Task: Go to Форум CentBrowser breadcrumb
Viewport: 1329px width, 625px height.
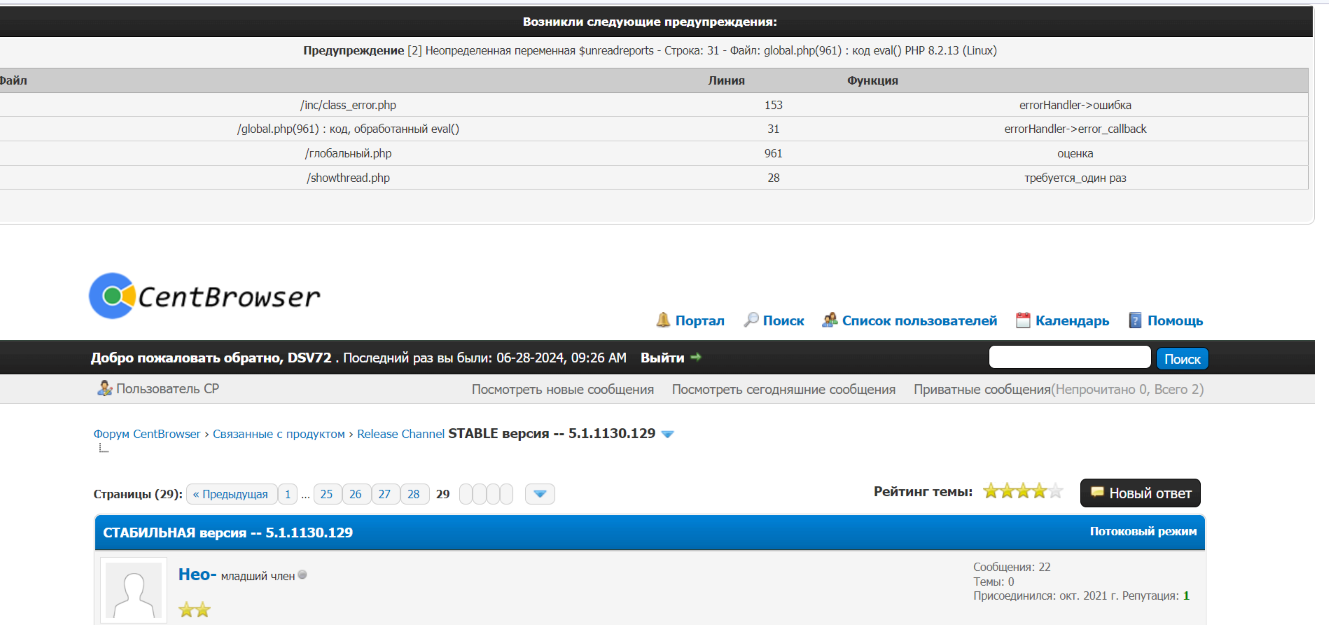Action: click(148, 434)
